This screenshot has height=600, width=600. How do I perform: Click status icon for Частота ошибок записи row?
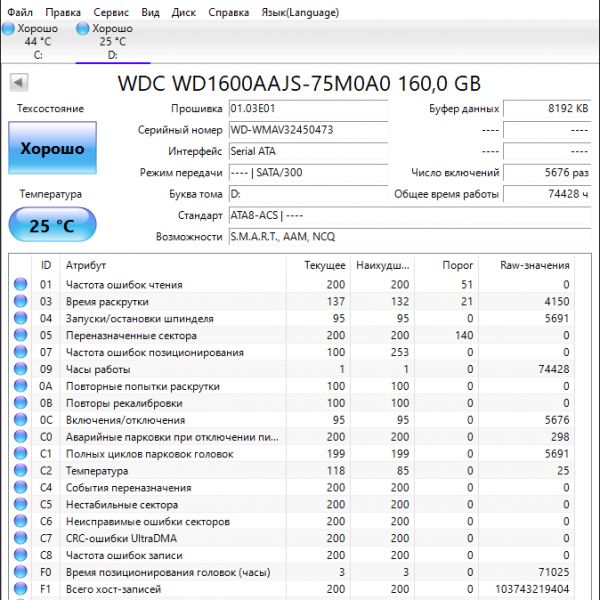(21, 555)
